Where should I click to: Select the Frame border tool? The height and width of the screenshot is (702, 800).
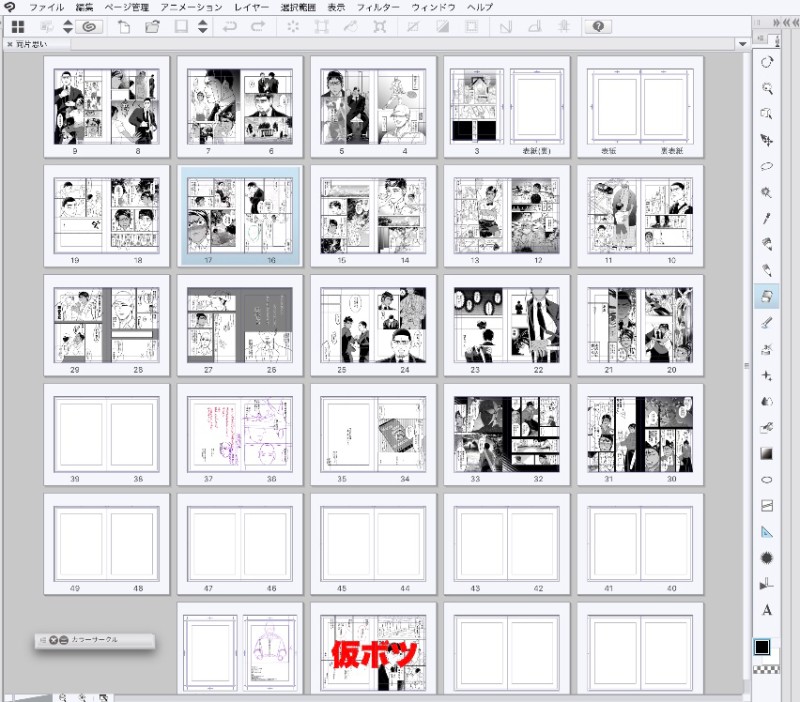(766, 506)
